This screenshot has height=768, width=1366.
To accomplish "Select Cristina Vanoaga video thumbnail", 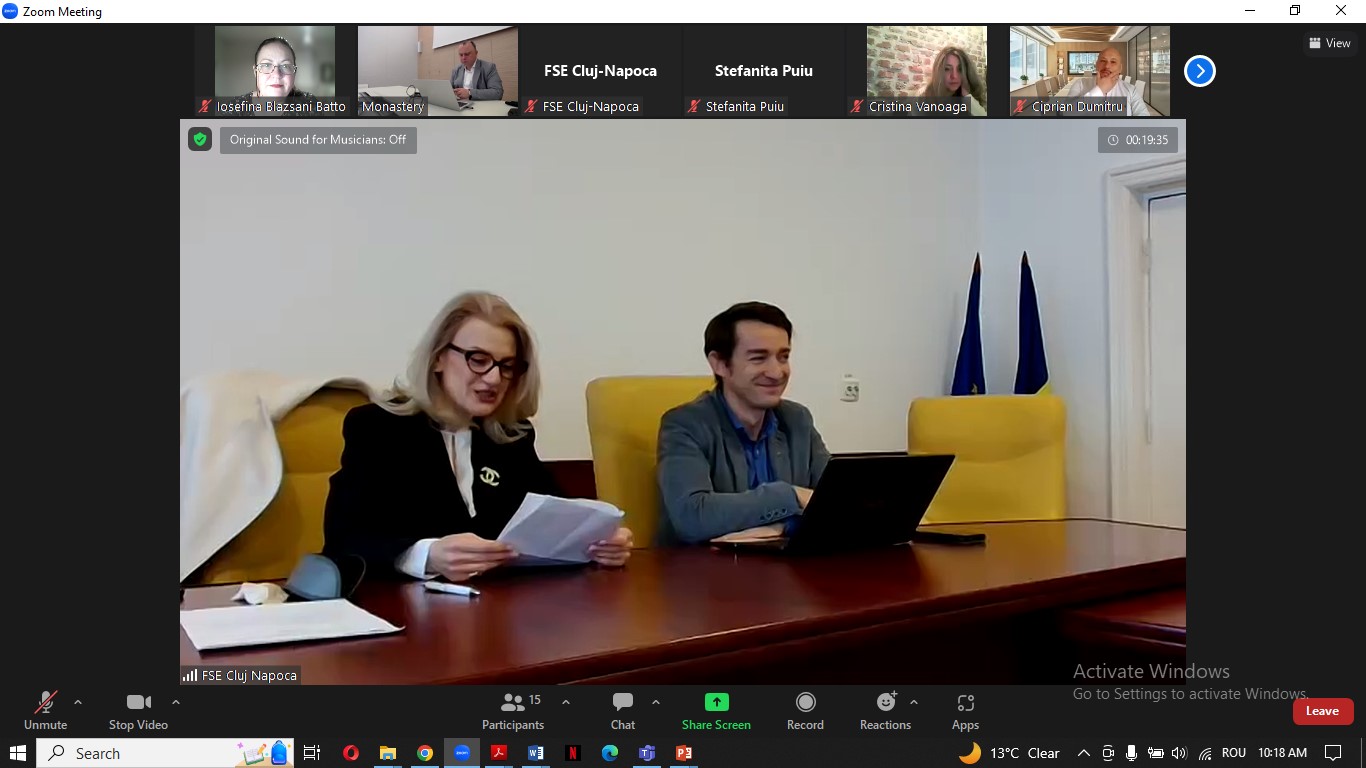I will [926, 71].
